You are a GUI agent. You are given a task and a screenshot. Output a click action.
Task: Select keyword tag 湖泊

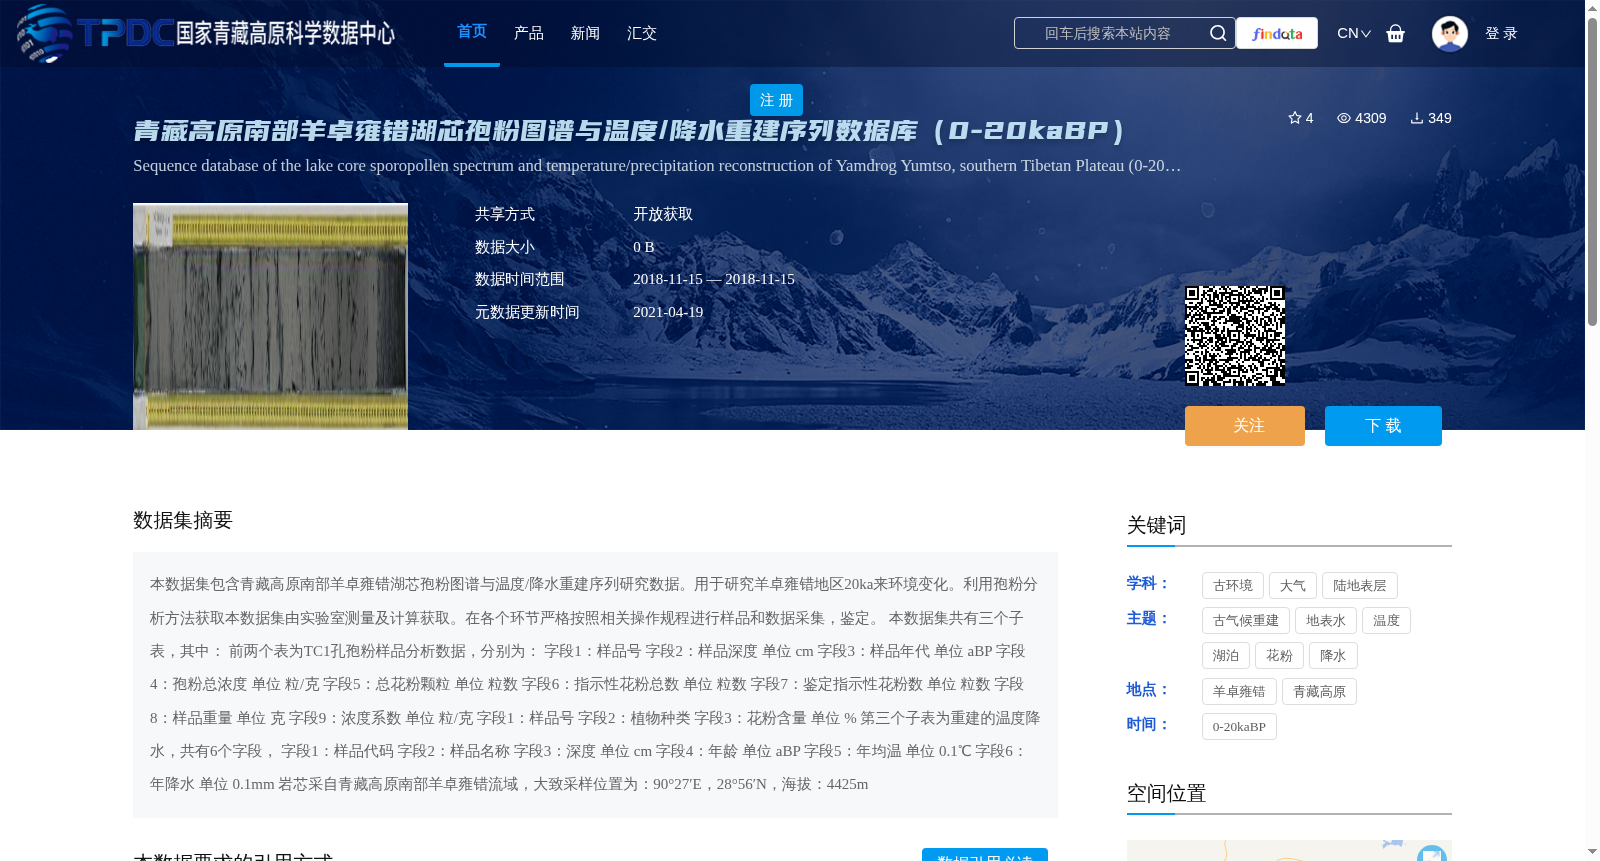click(1226, 656)
